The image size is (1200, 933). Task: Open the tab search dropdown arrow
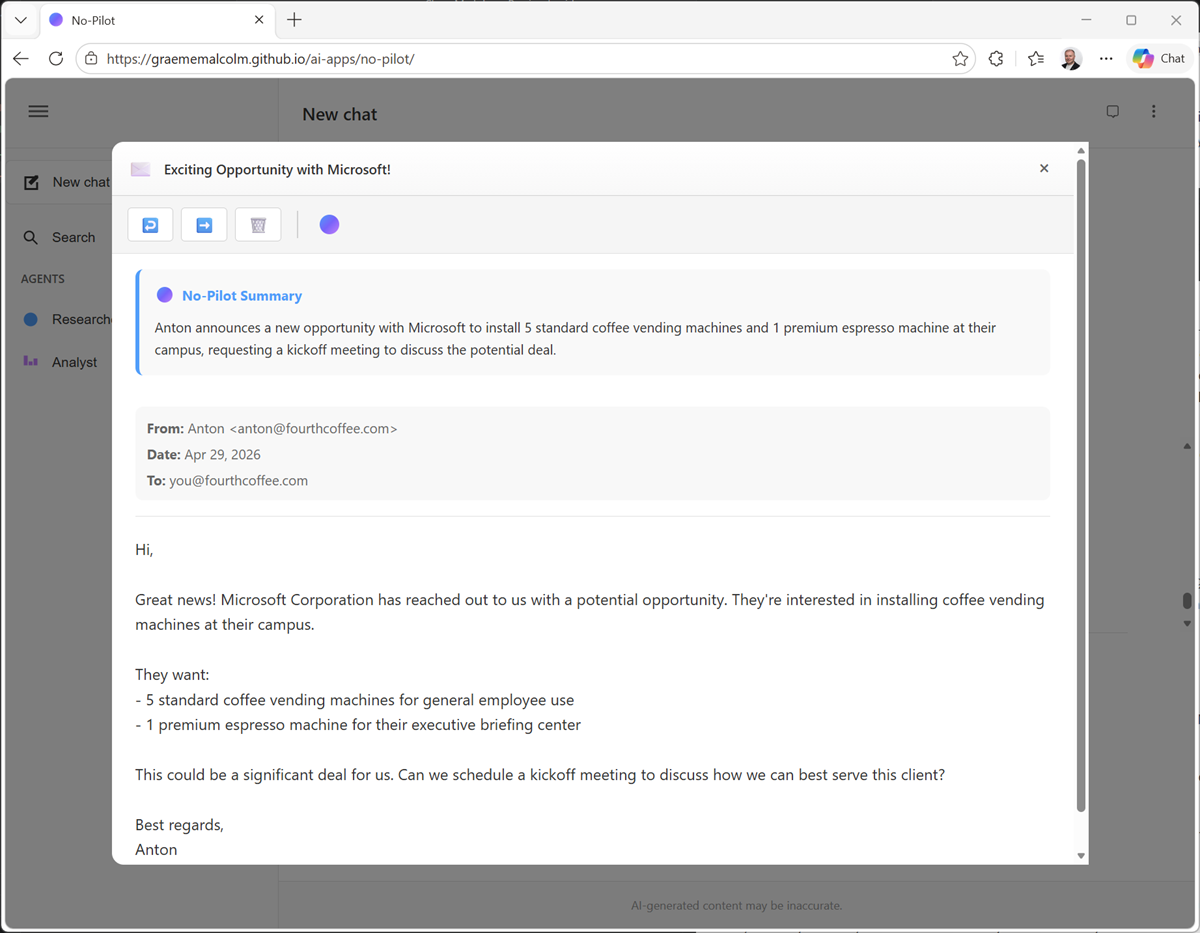[x=20, y=20]
